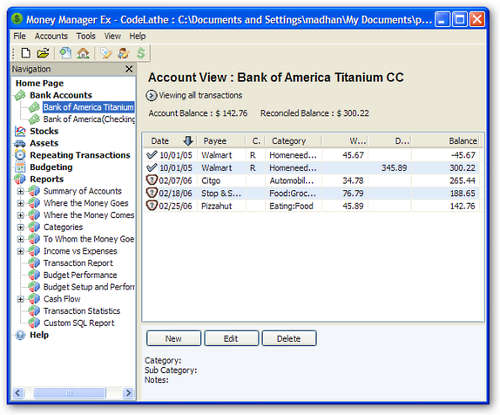
Task: Toggle status icon of Pizzahut transaction
Action: click(x=152, y=206)
